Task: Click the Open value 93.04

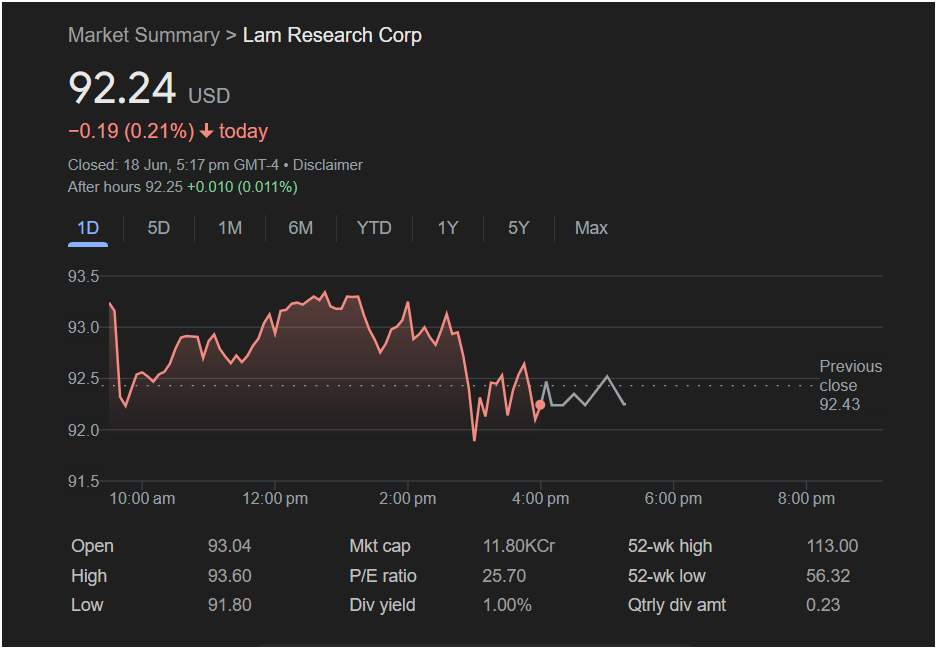Action: coord(229,546)
